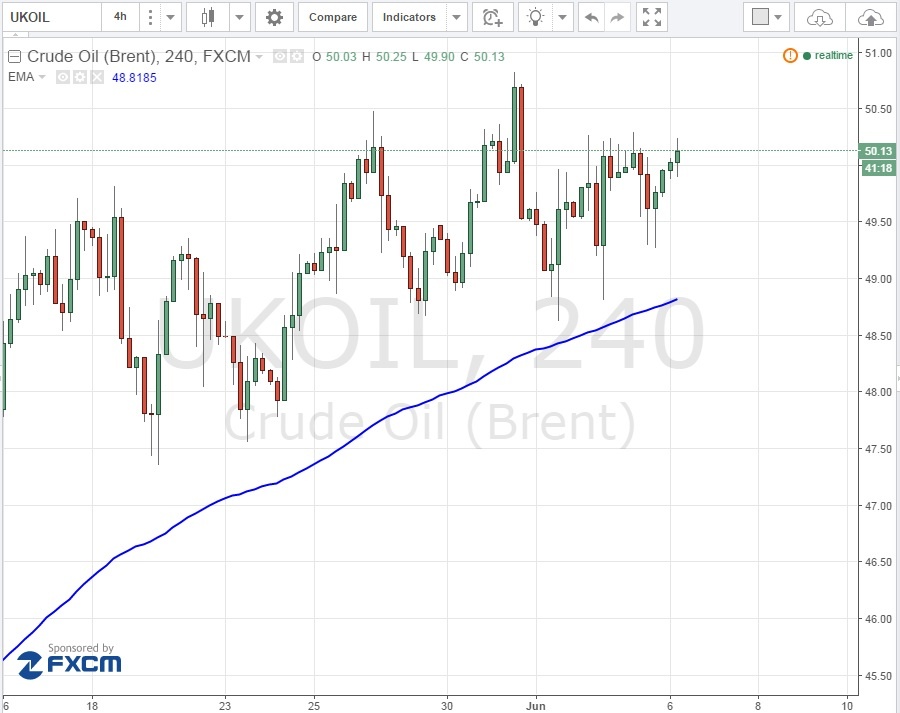Expand the chart style dropdown arrow
Image resolution: width=900 pixels, height=713 pixels.
point(239,17)
